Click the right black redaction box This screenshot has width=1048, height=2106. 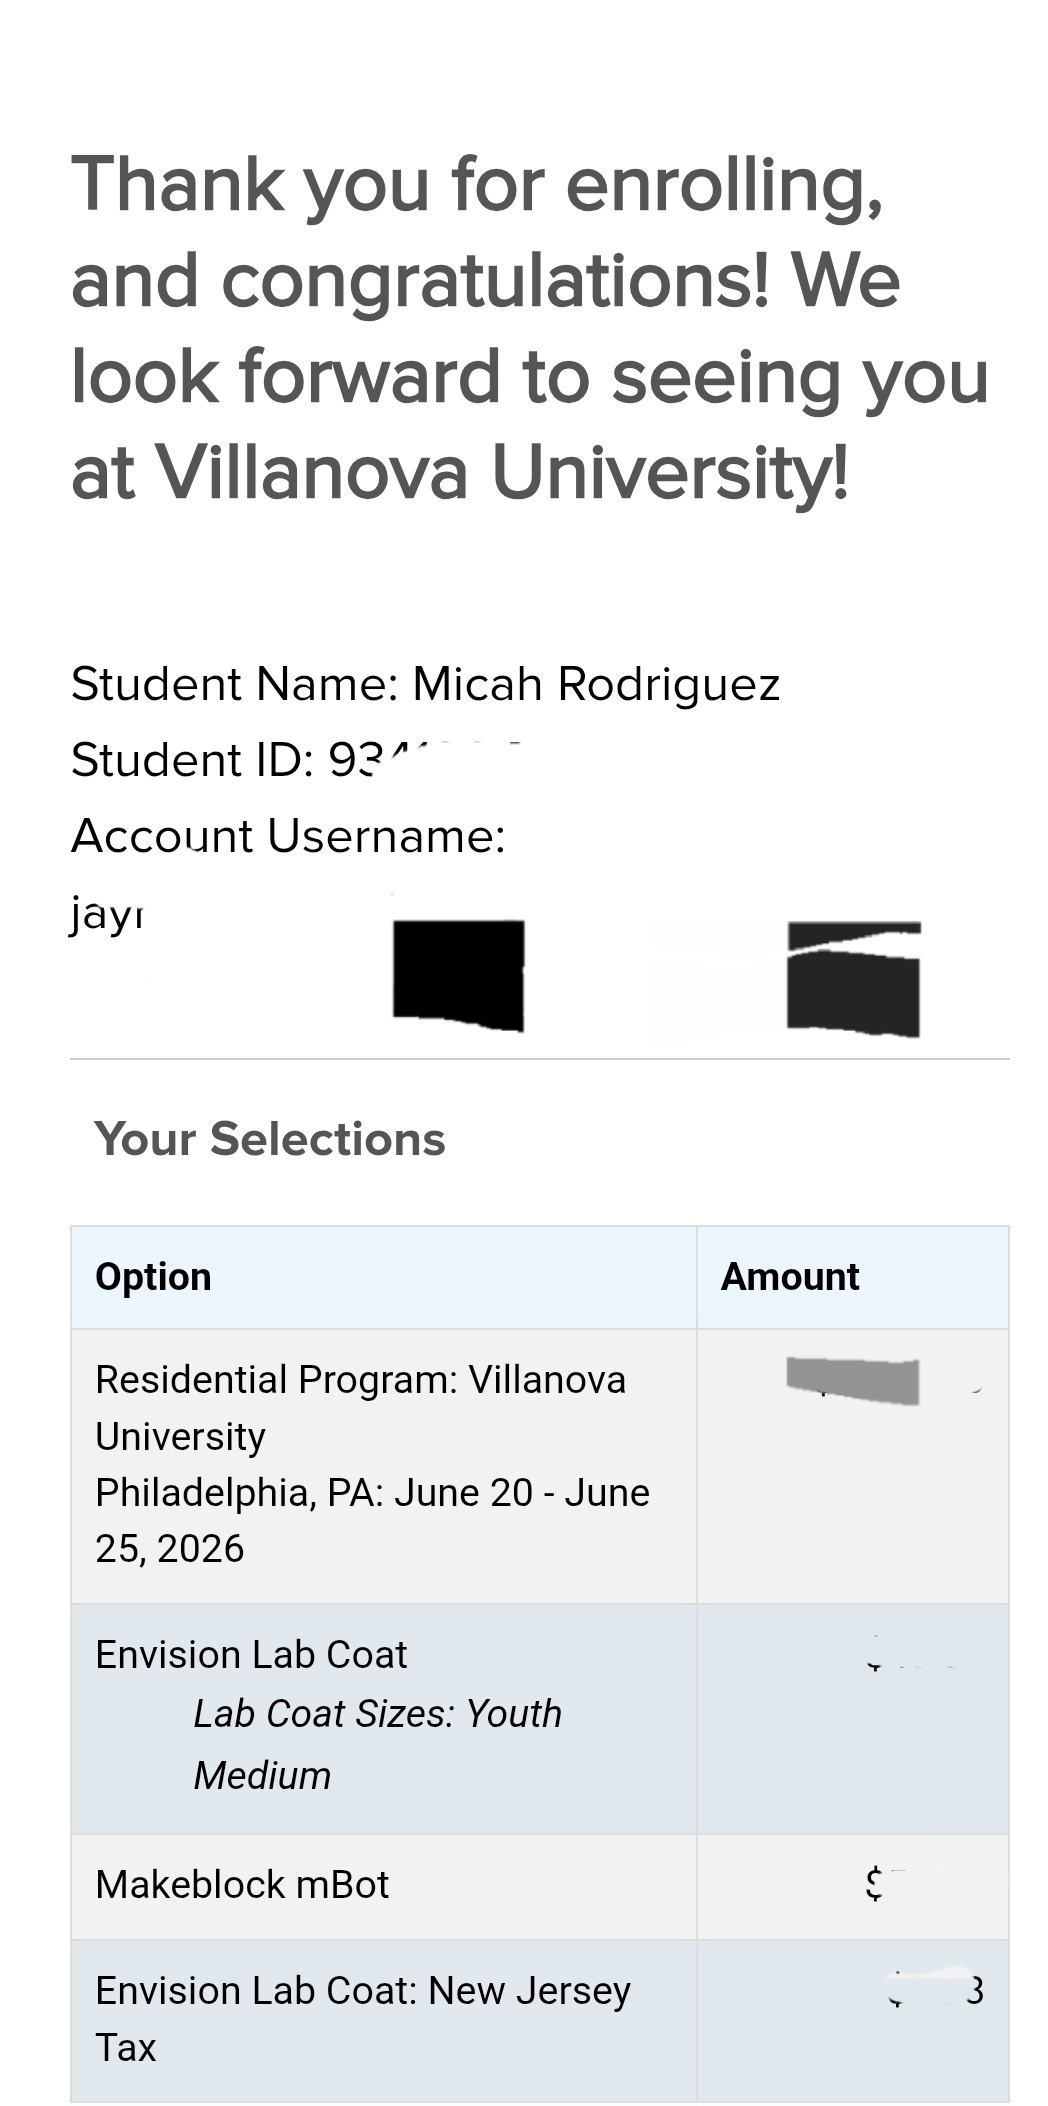(853, 979)
